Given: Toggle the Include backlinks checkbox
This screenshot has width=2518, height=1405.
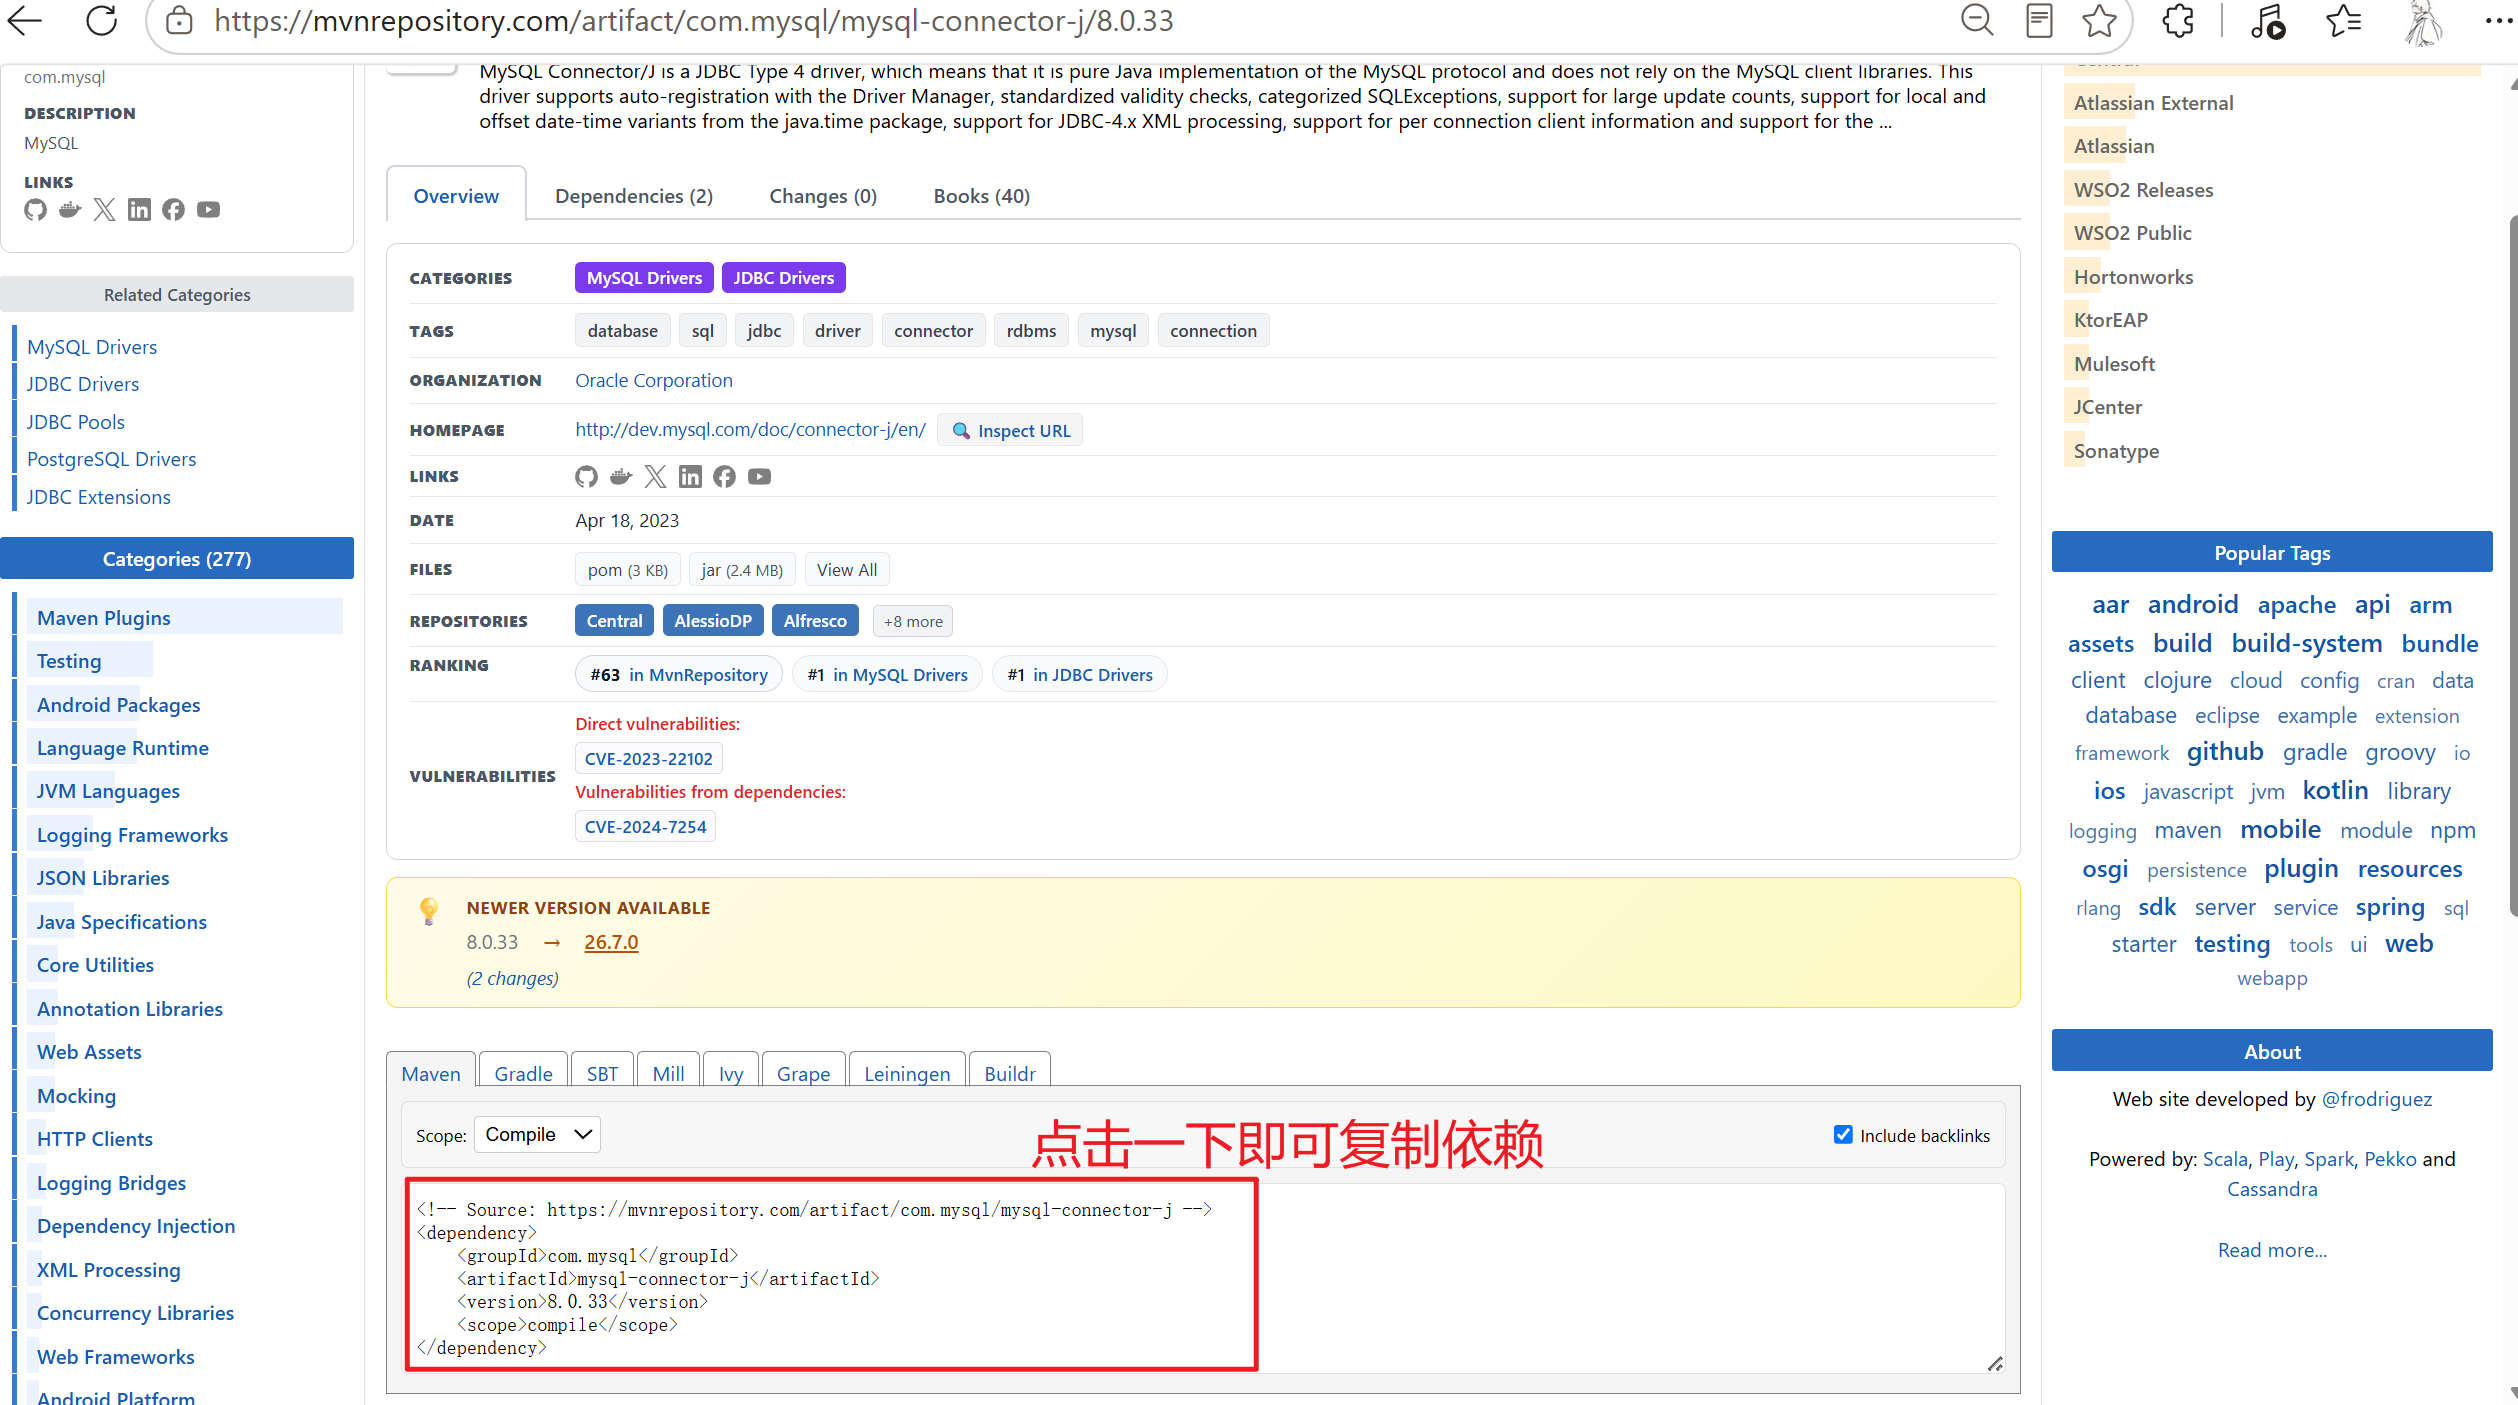Looking at the screenshot, I should pos(1843,1134).
